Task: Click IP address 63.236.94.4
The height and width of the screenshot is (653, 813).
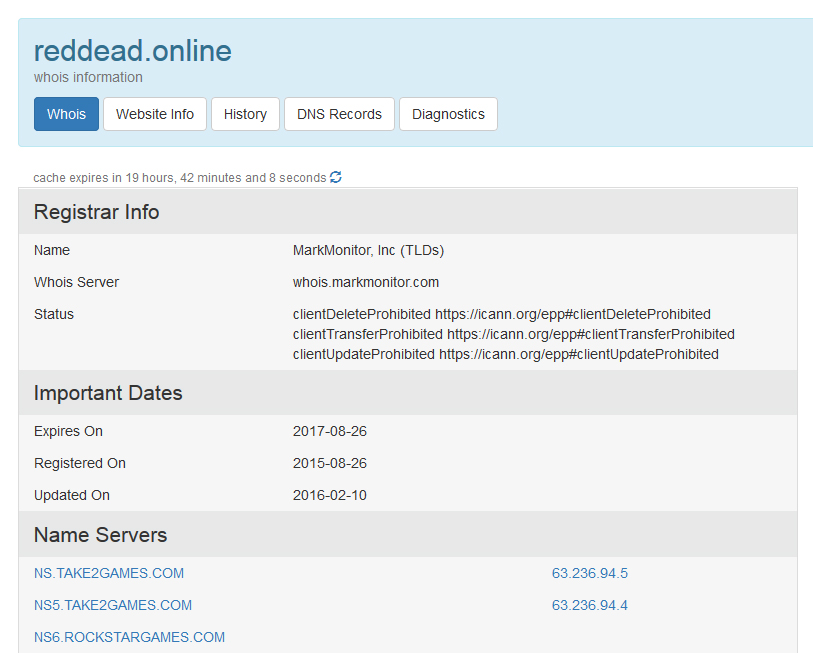Action: (590, 605)
